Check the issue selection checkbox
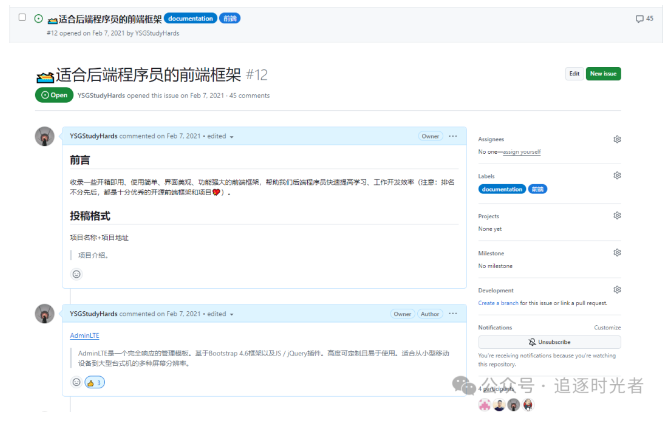 [x=22, y=18]
